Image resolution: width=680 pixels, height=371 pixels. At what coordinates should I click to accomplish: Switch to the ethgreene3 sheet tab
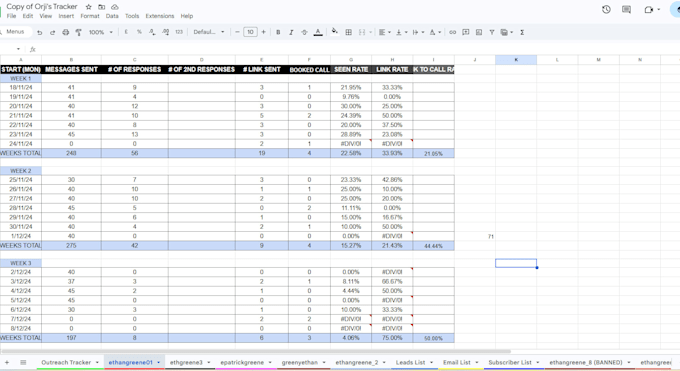(186, 362)
